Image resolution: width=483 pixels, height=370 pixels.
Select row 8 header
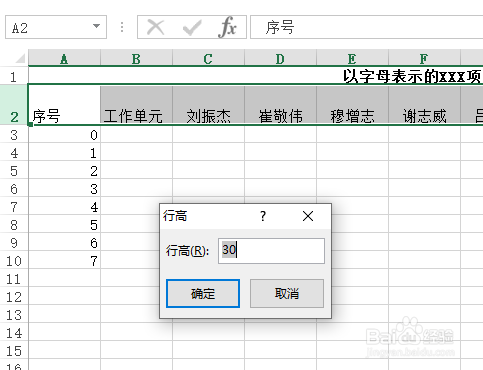click(x=14, y=225)
